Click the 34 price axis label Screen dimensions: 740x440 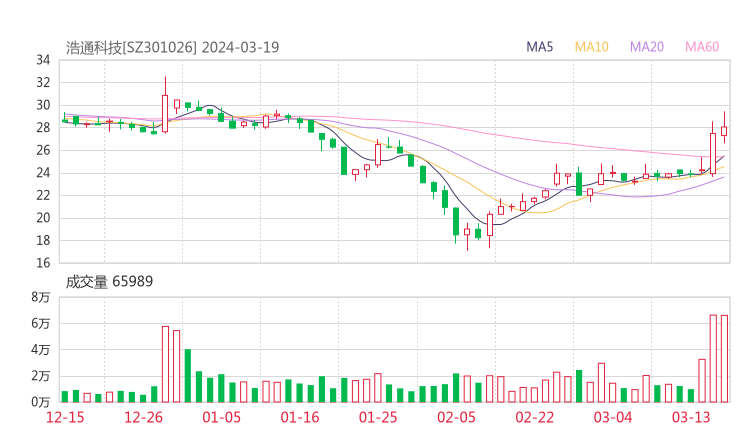[x=43, y=60]
